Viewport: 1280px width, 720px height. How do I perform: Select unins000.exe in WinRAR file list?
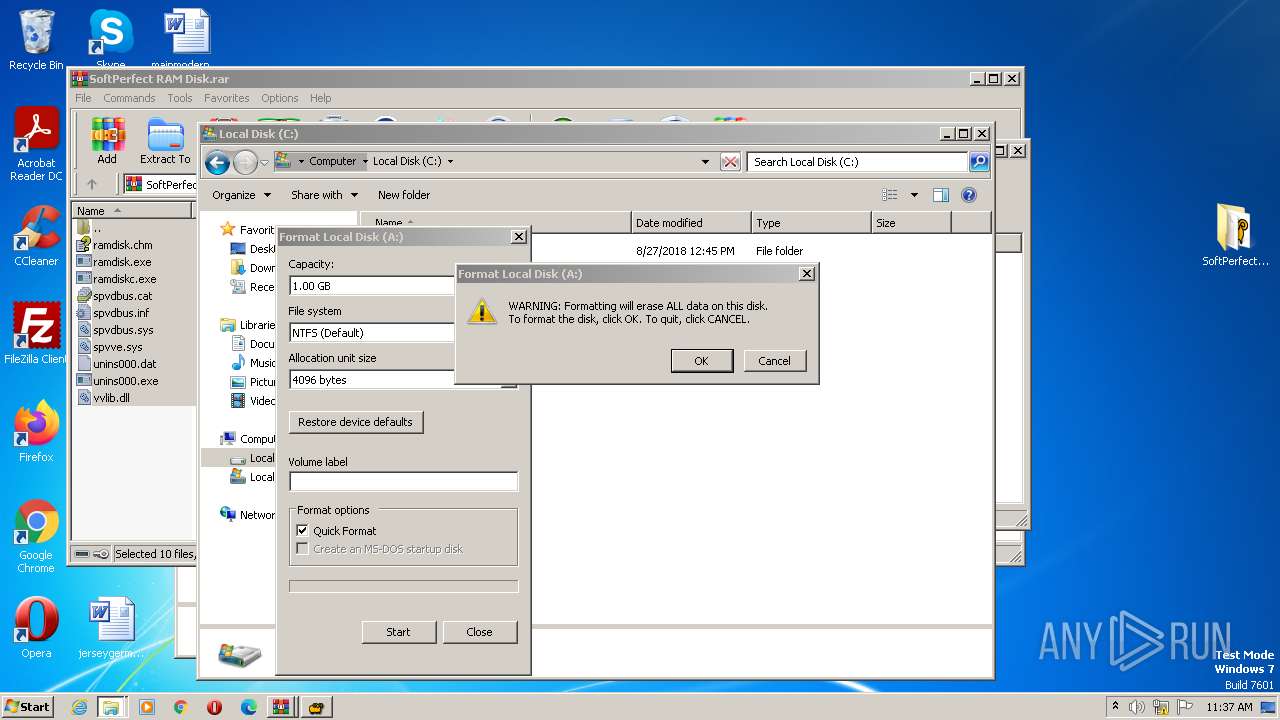click(x=125, y=381)
